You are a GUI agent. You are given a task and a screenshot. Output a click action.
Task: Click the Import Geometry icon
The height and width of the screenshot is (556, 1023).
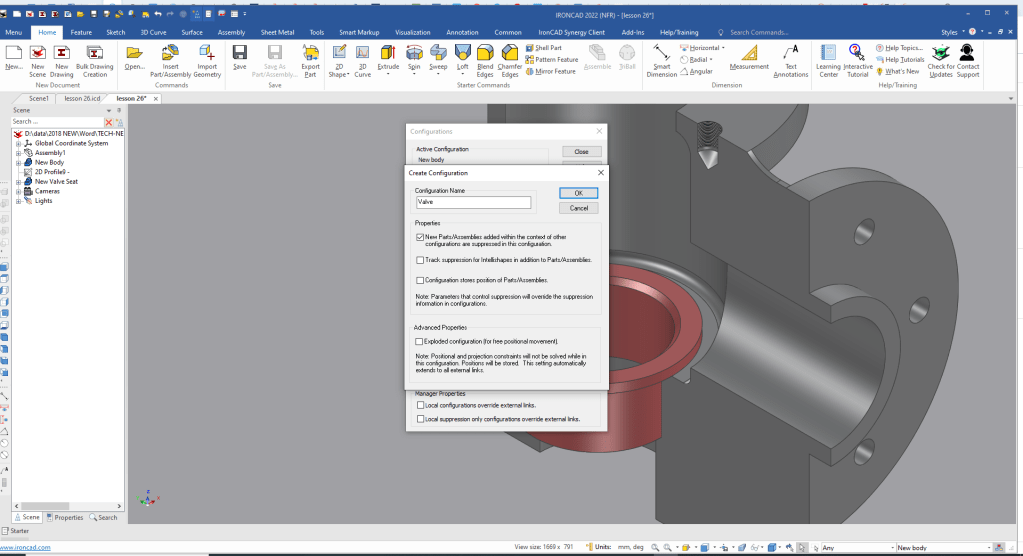coord(207,53)
